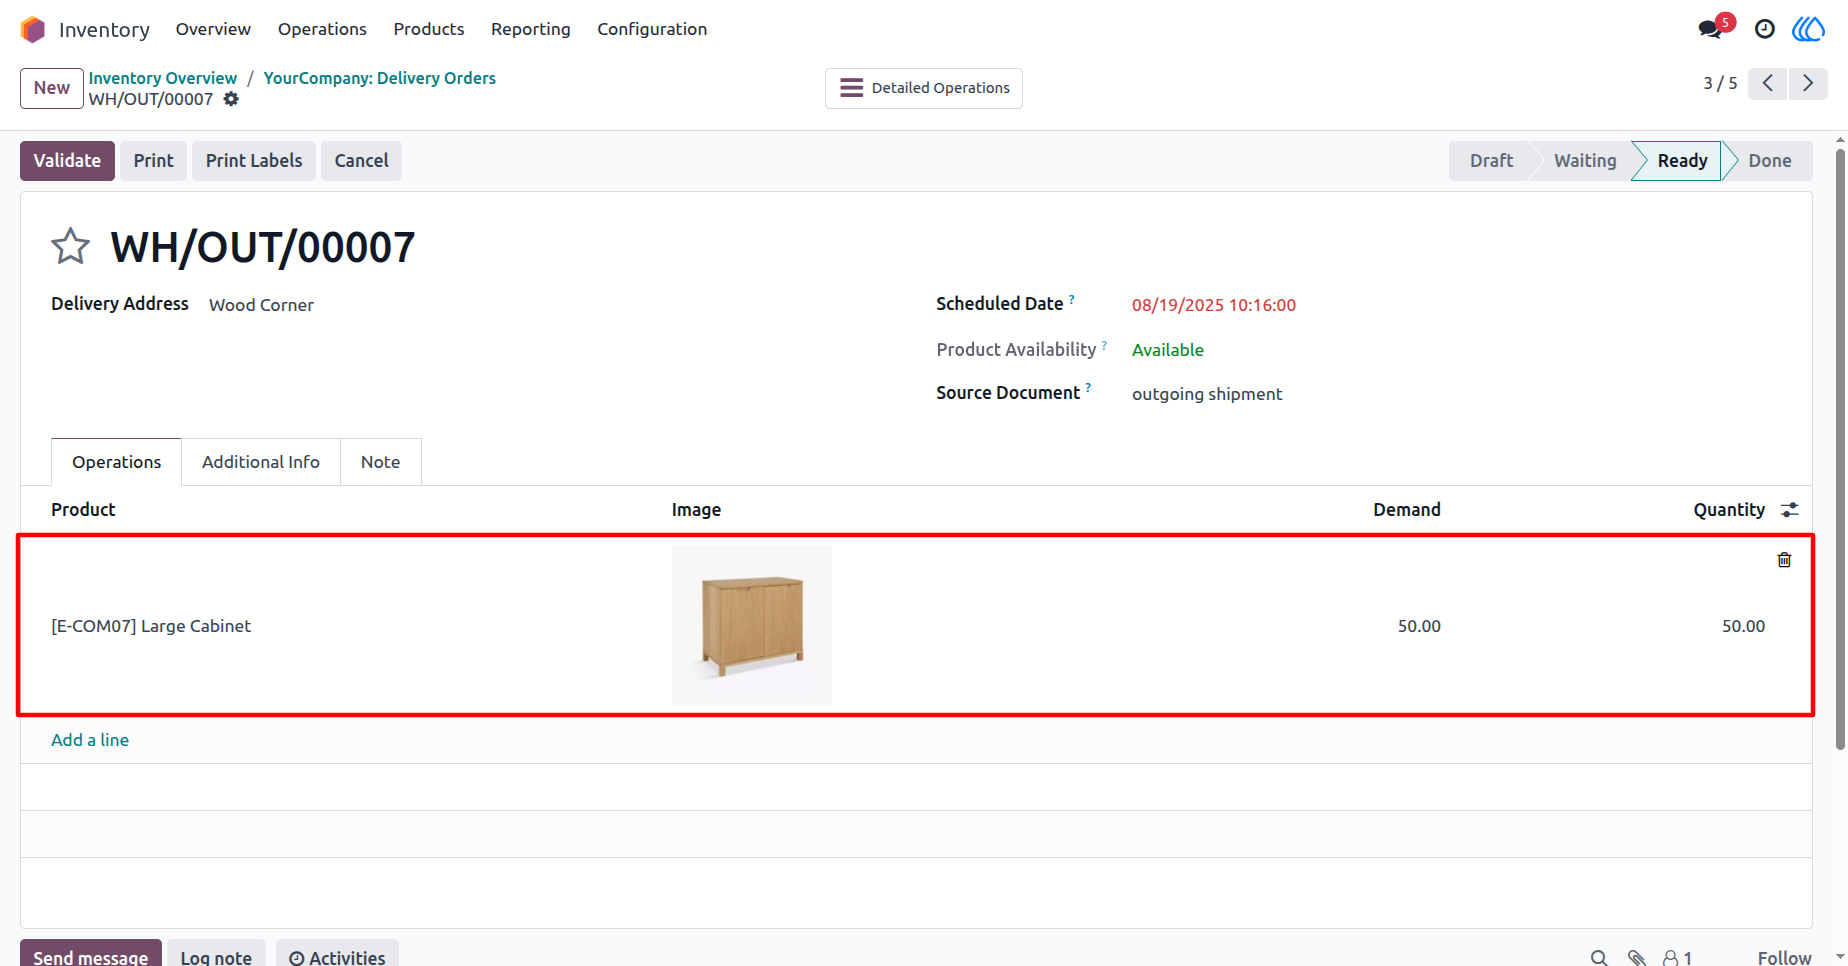Go to the previous record arrow
The image size is (1848, 966).
[1768, 83]
